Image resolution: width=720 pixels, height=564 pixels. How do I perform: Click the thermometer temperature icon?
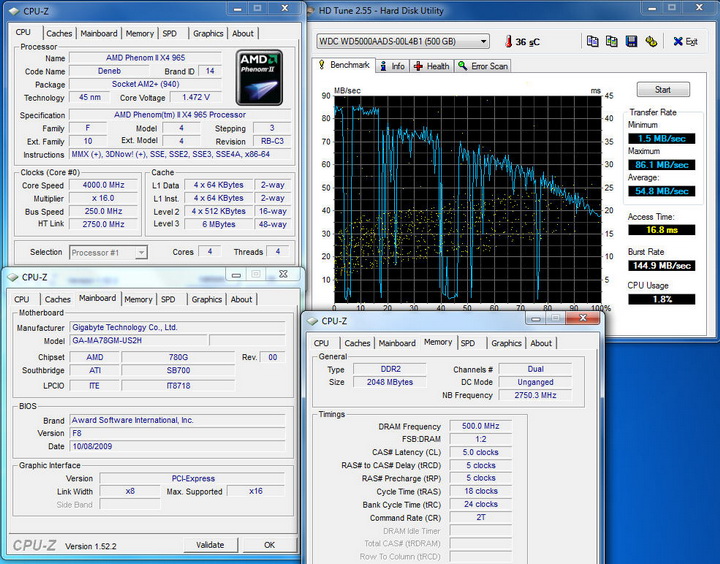click(x=507, y=42)
